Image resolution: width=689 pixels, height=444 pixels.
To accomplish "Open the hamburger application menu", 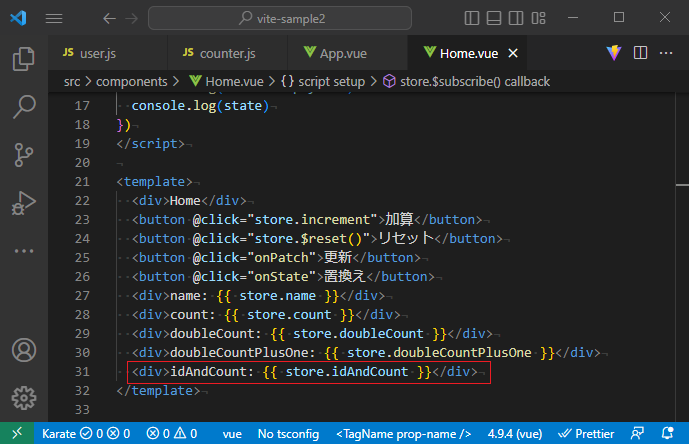I will [54, 18].
